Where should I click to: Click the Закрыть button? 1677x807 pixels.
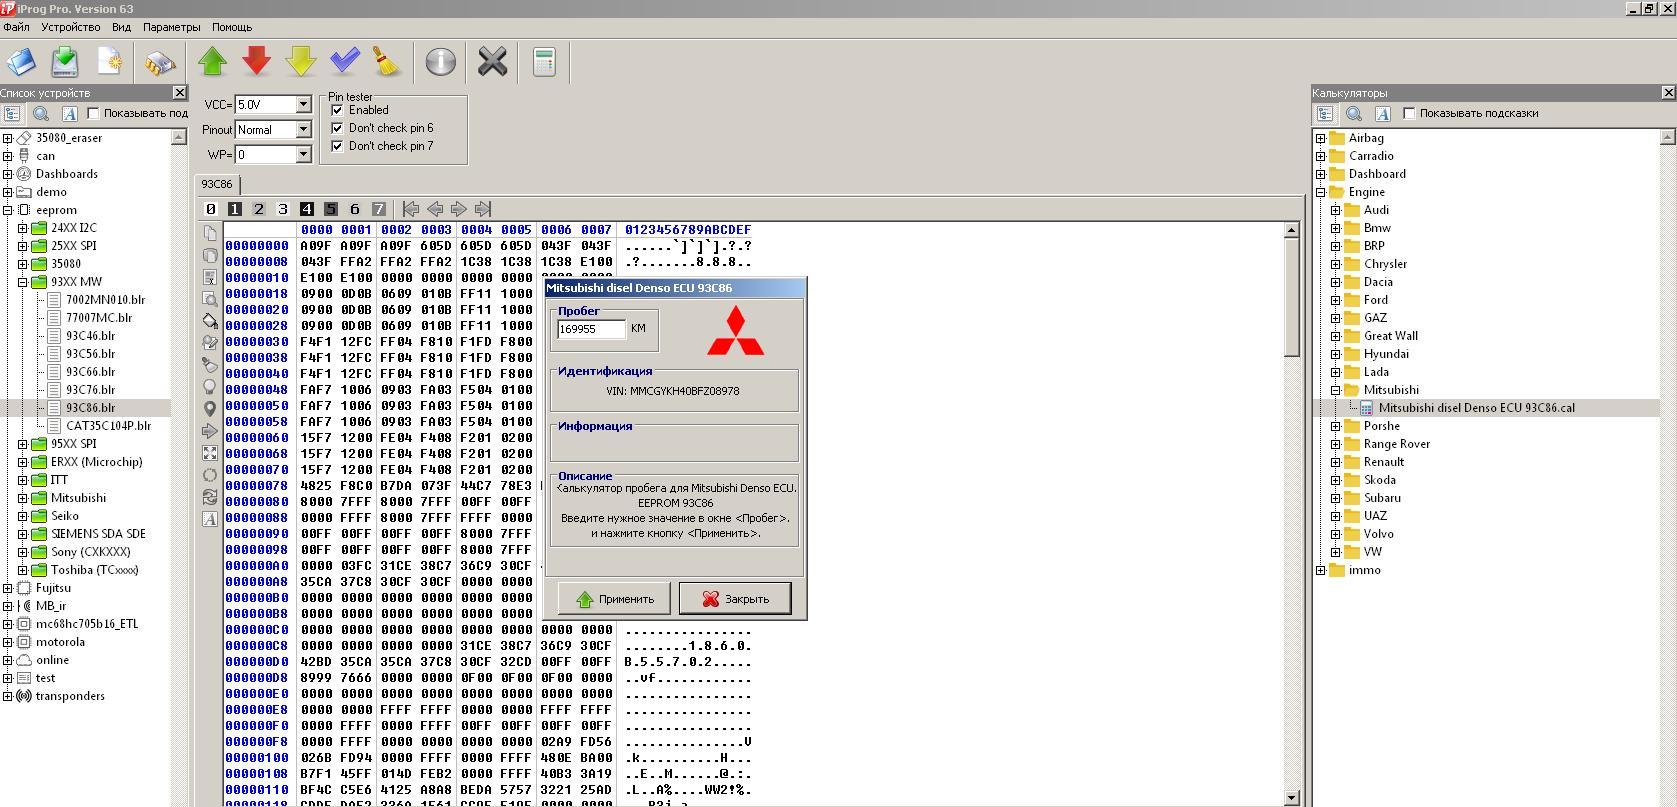point(735,599)
